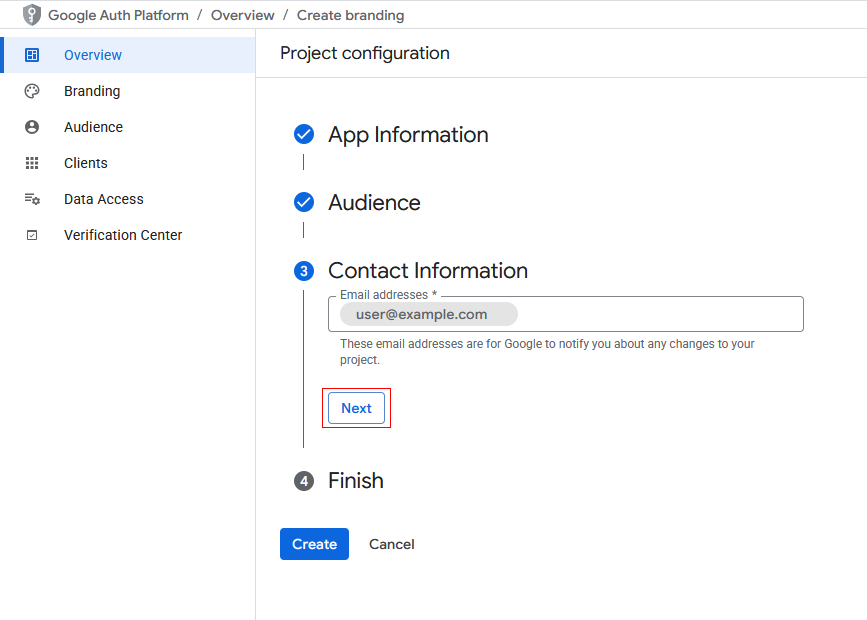Click the Cancel button

(391, 544)
